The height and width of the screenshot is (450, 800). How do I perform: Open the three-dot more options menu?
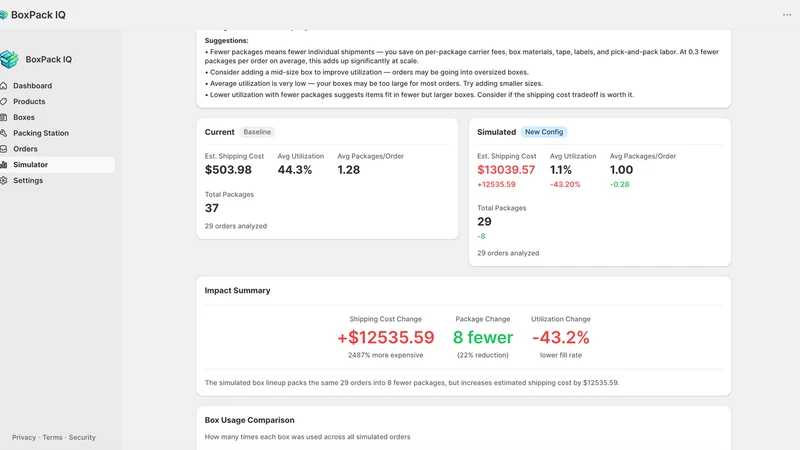[x=787, y=15]
